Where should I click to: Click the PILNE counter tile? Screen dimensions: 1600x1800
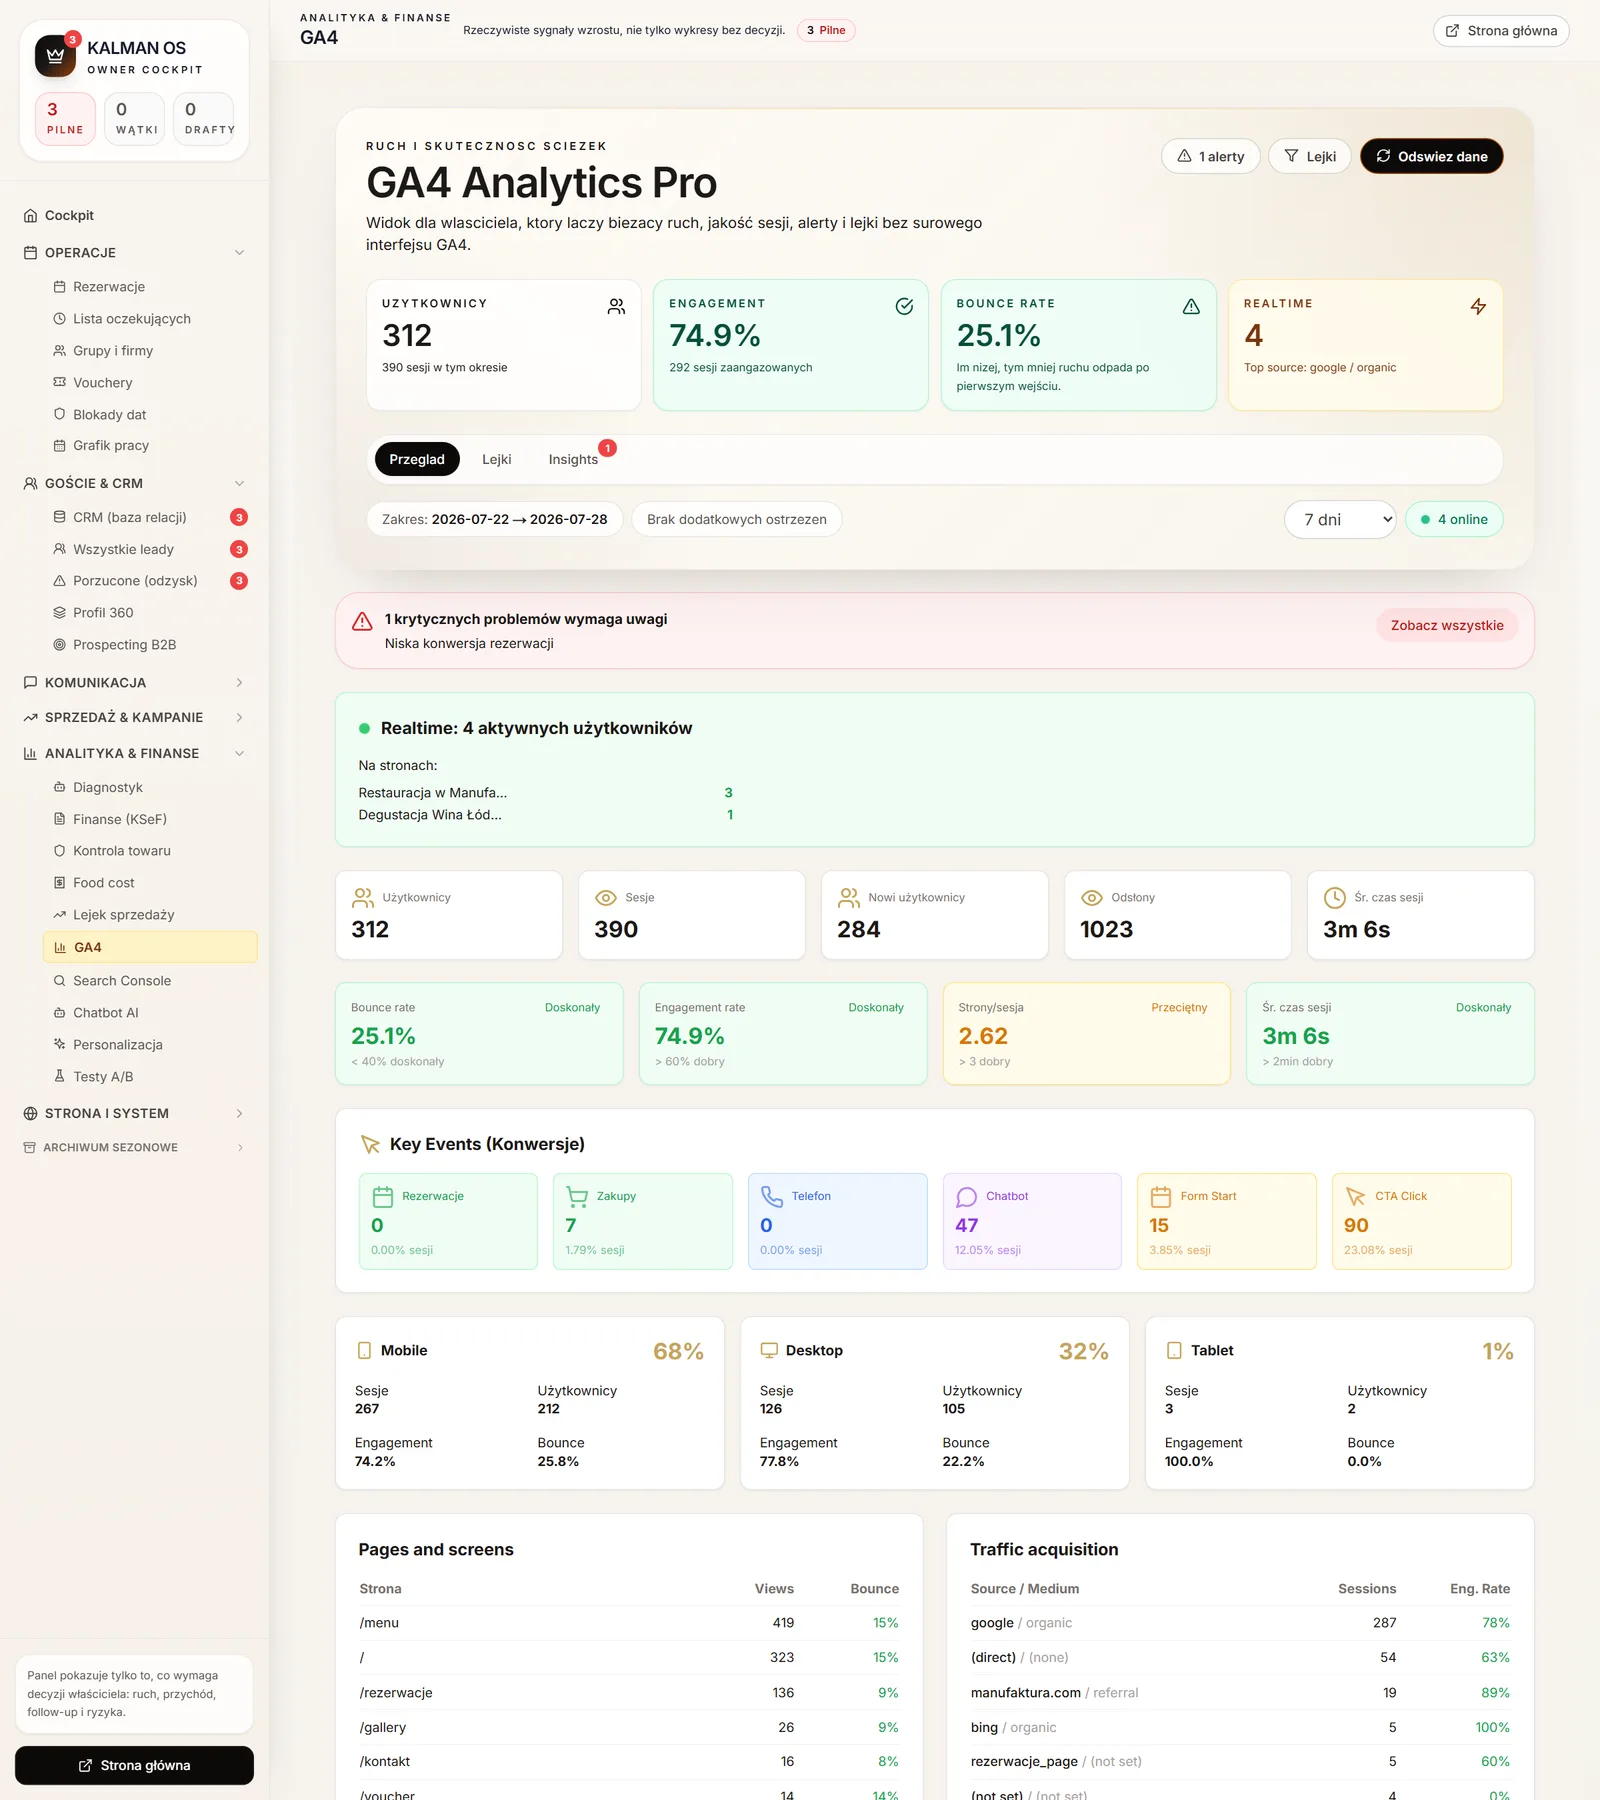pyautogui.click(x=65, y=119)
